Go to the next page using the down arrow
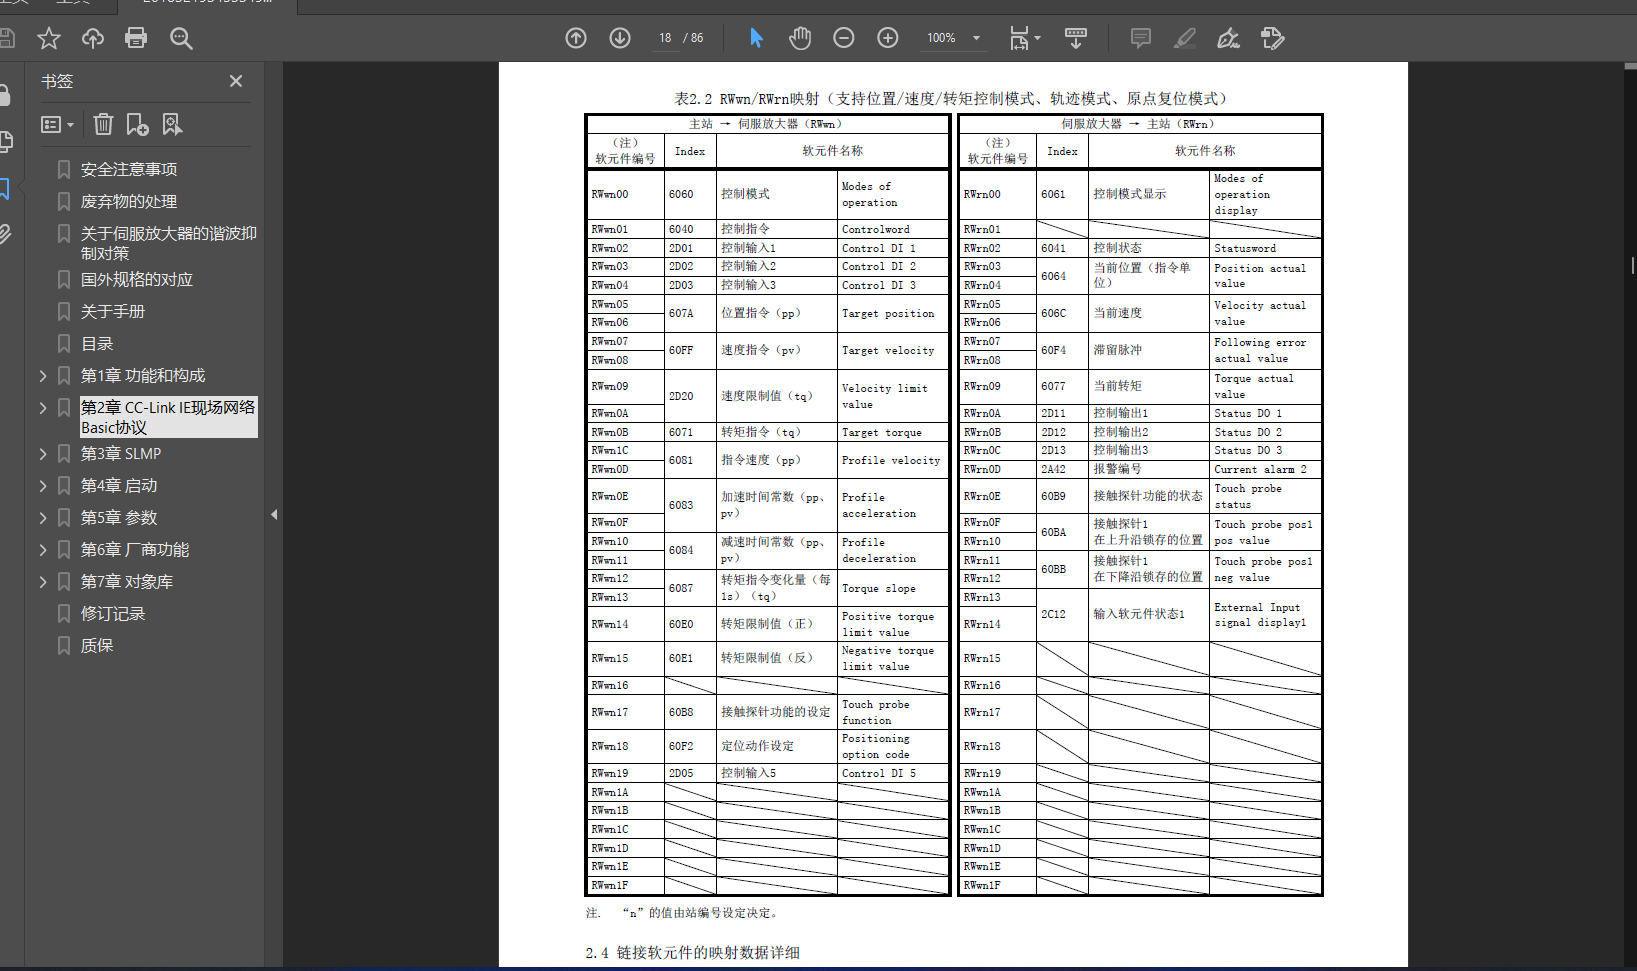Screen dimensions: 1637x971 coord(620,38)
